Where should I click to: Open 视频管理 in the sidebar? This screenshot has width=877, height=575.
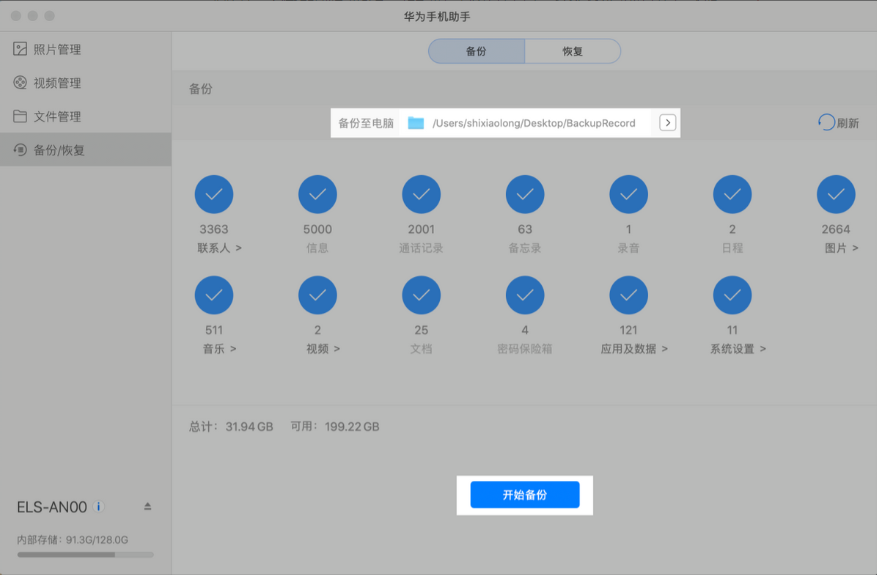click(x=86, y=83)
